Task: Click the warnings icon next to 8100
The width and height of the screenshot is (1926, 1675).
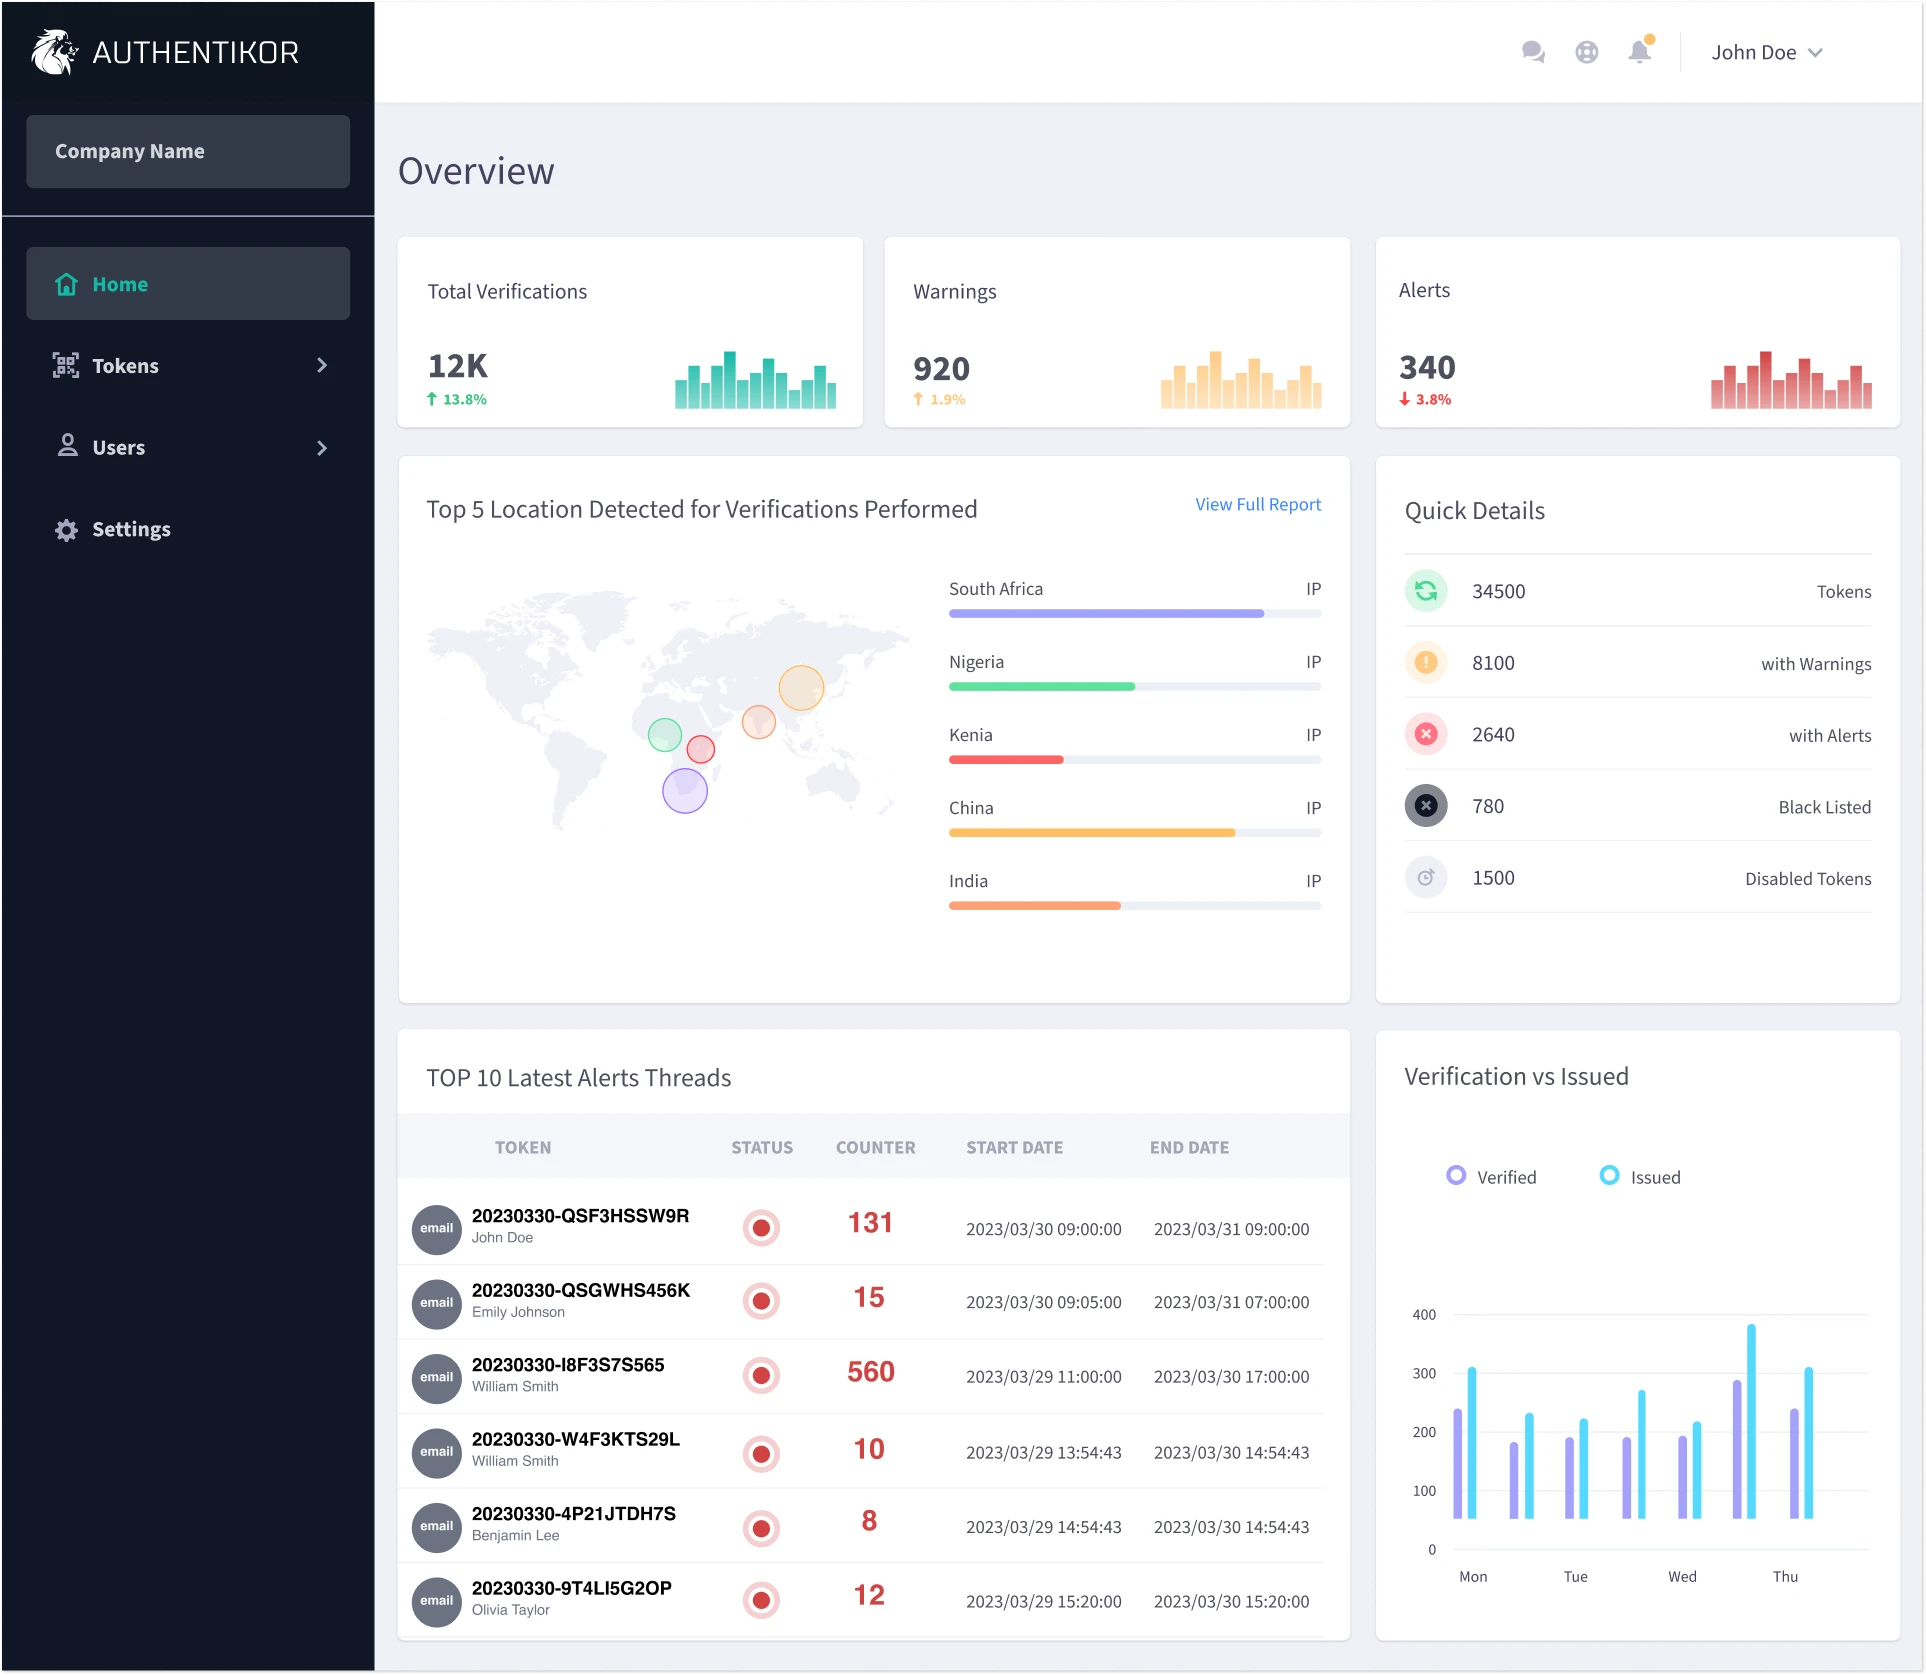Action: (x=1427, y=662)
